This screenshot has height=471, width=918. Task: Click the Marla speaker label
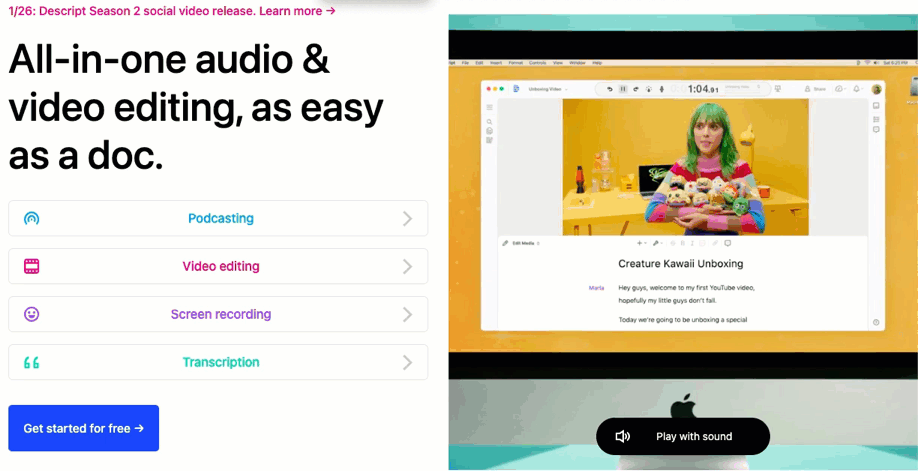(x=597, y=288)
